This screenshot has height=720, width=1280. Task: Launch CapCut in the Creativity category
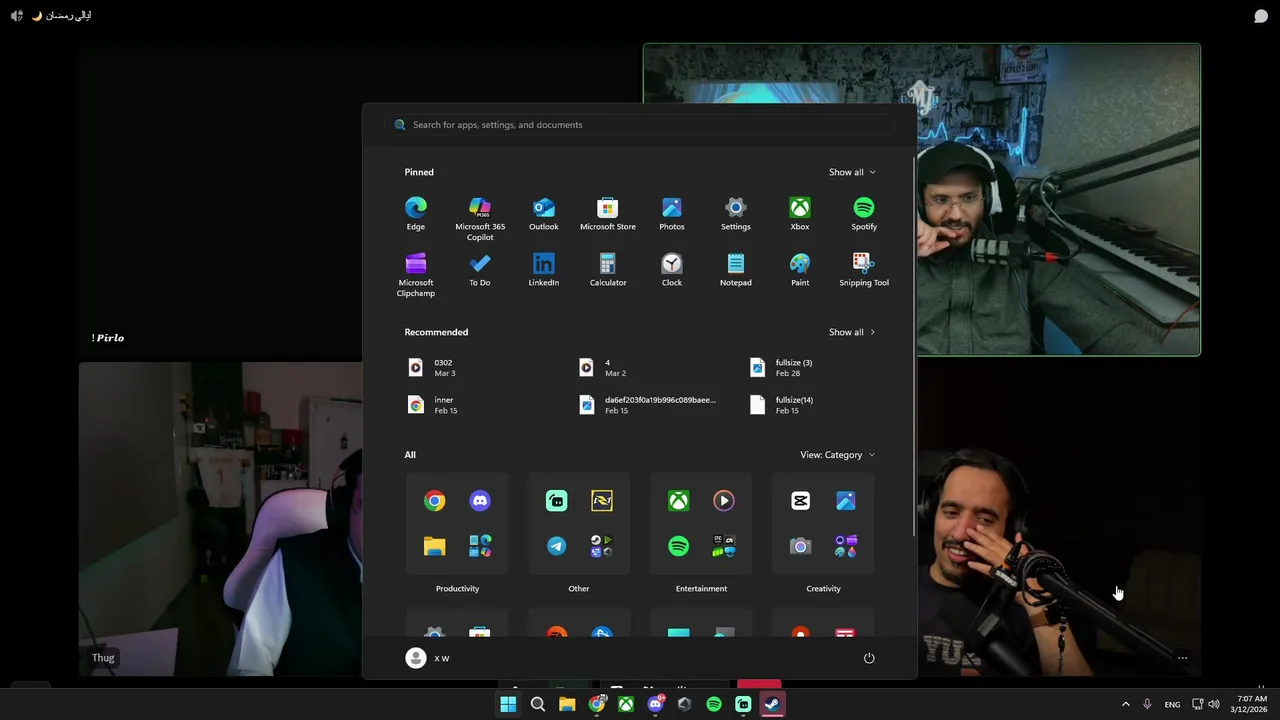pyautogui.click(x=800, y=501)
